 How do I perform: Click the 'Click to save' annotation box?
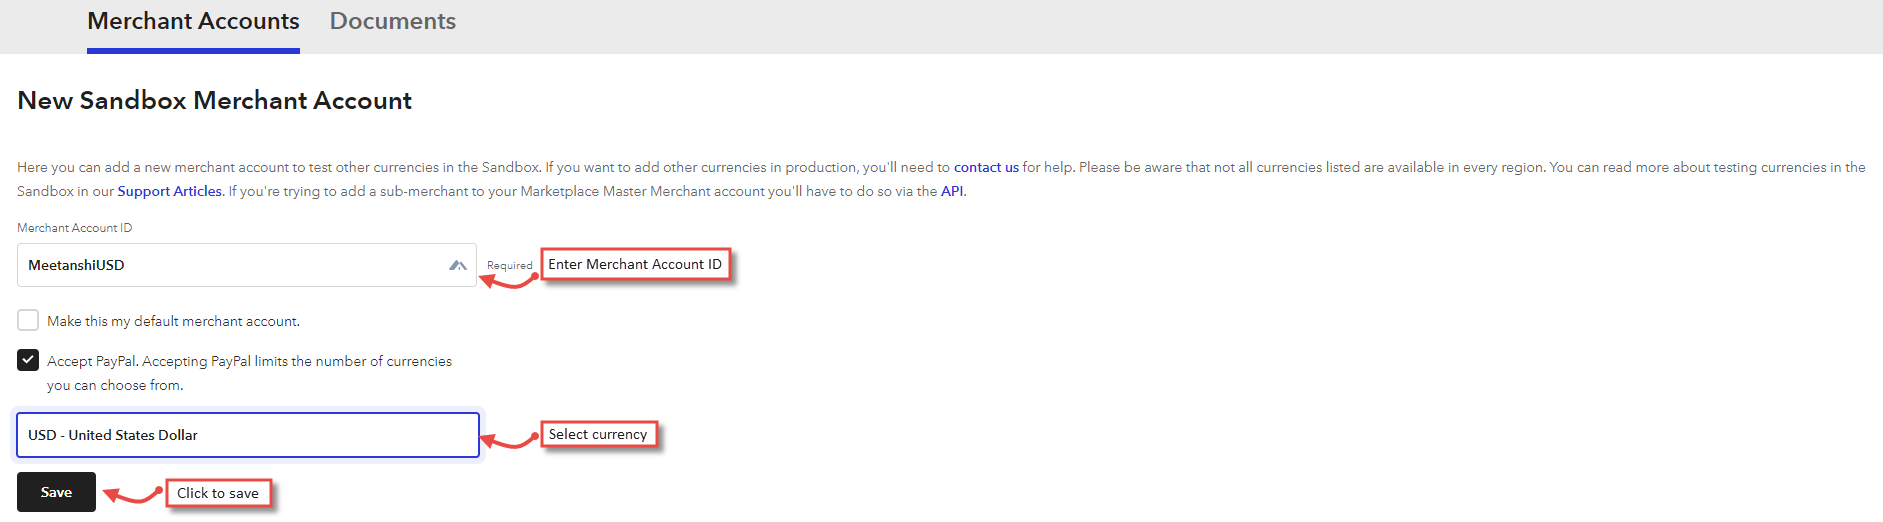click(218, 493)
